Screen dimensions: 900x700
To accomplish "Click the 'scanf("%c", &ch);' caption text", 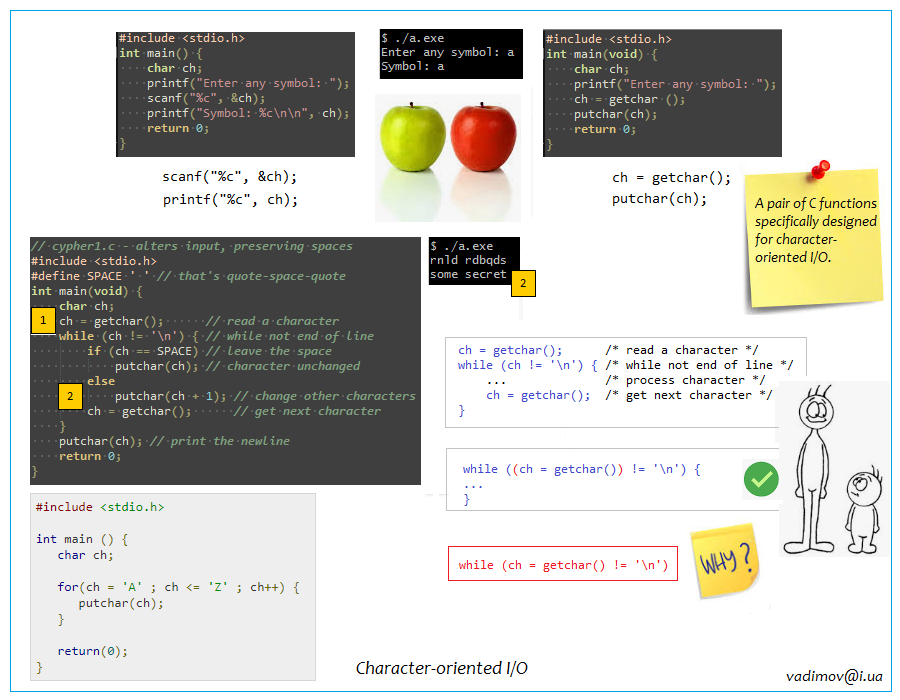I will click(x=230, y=177).
